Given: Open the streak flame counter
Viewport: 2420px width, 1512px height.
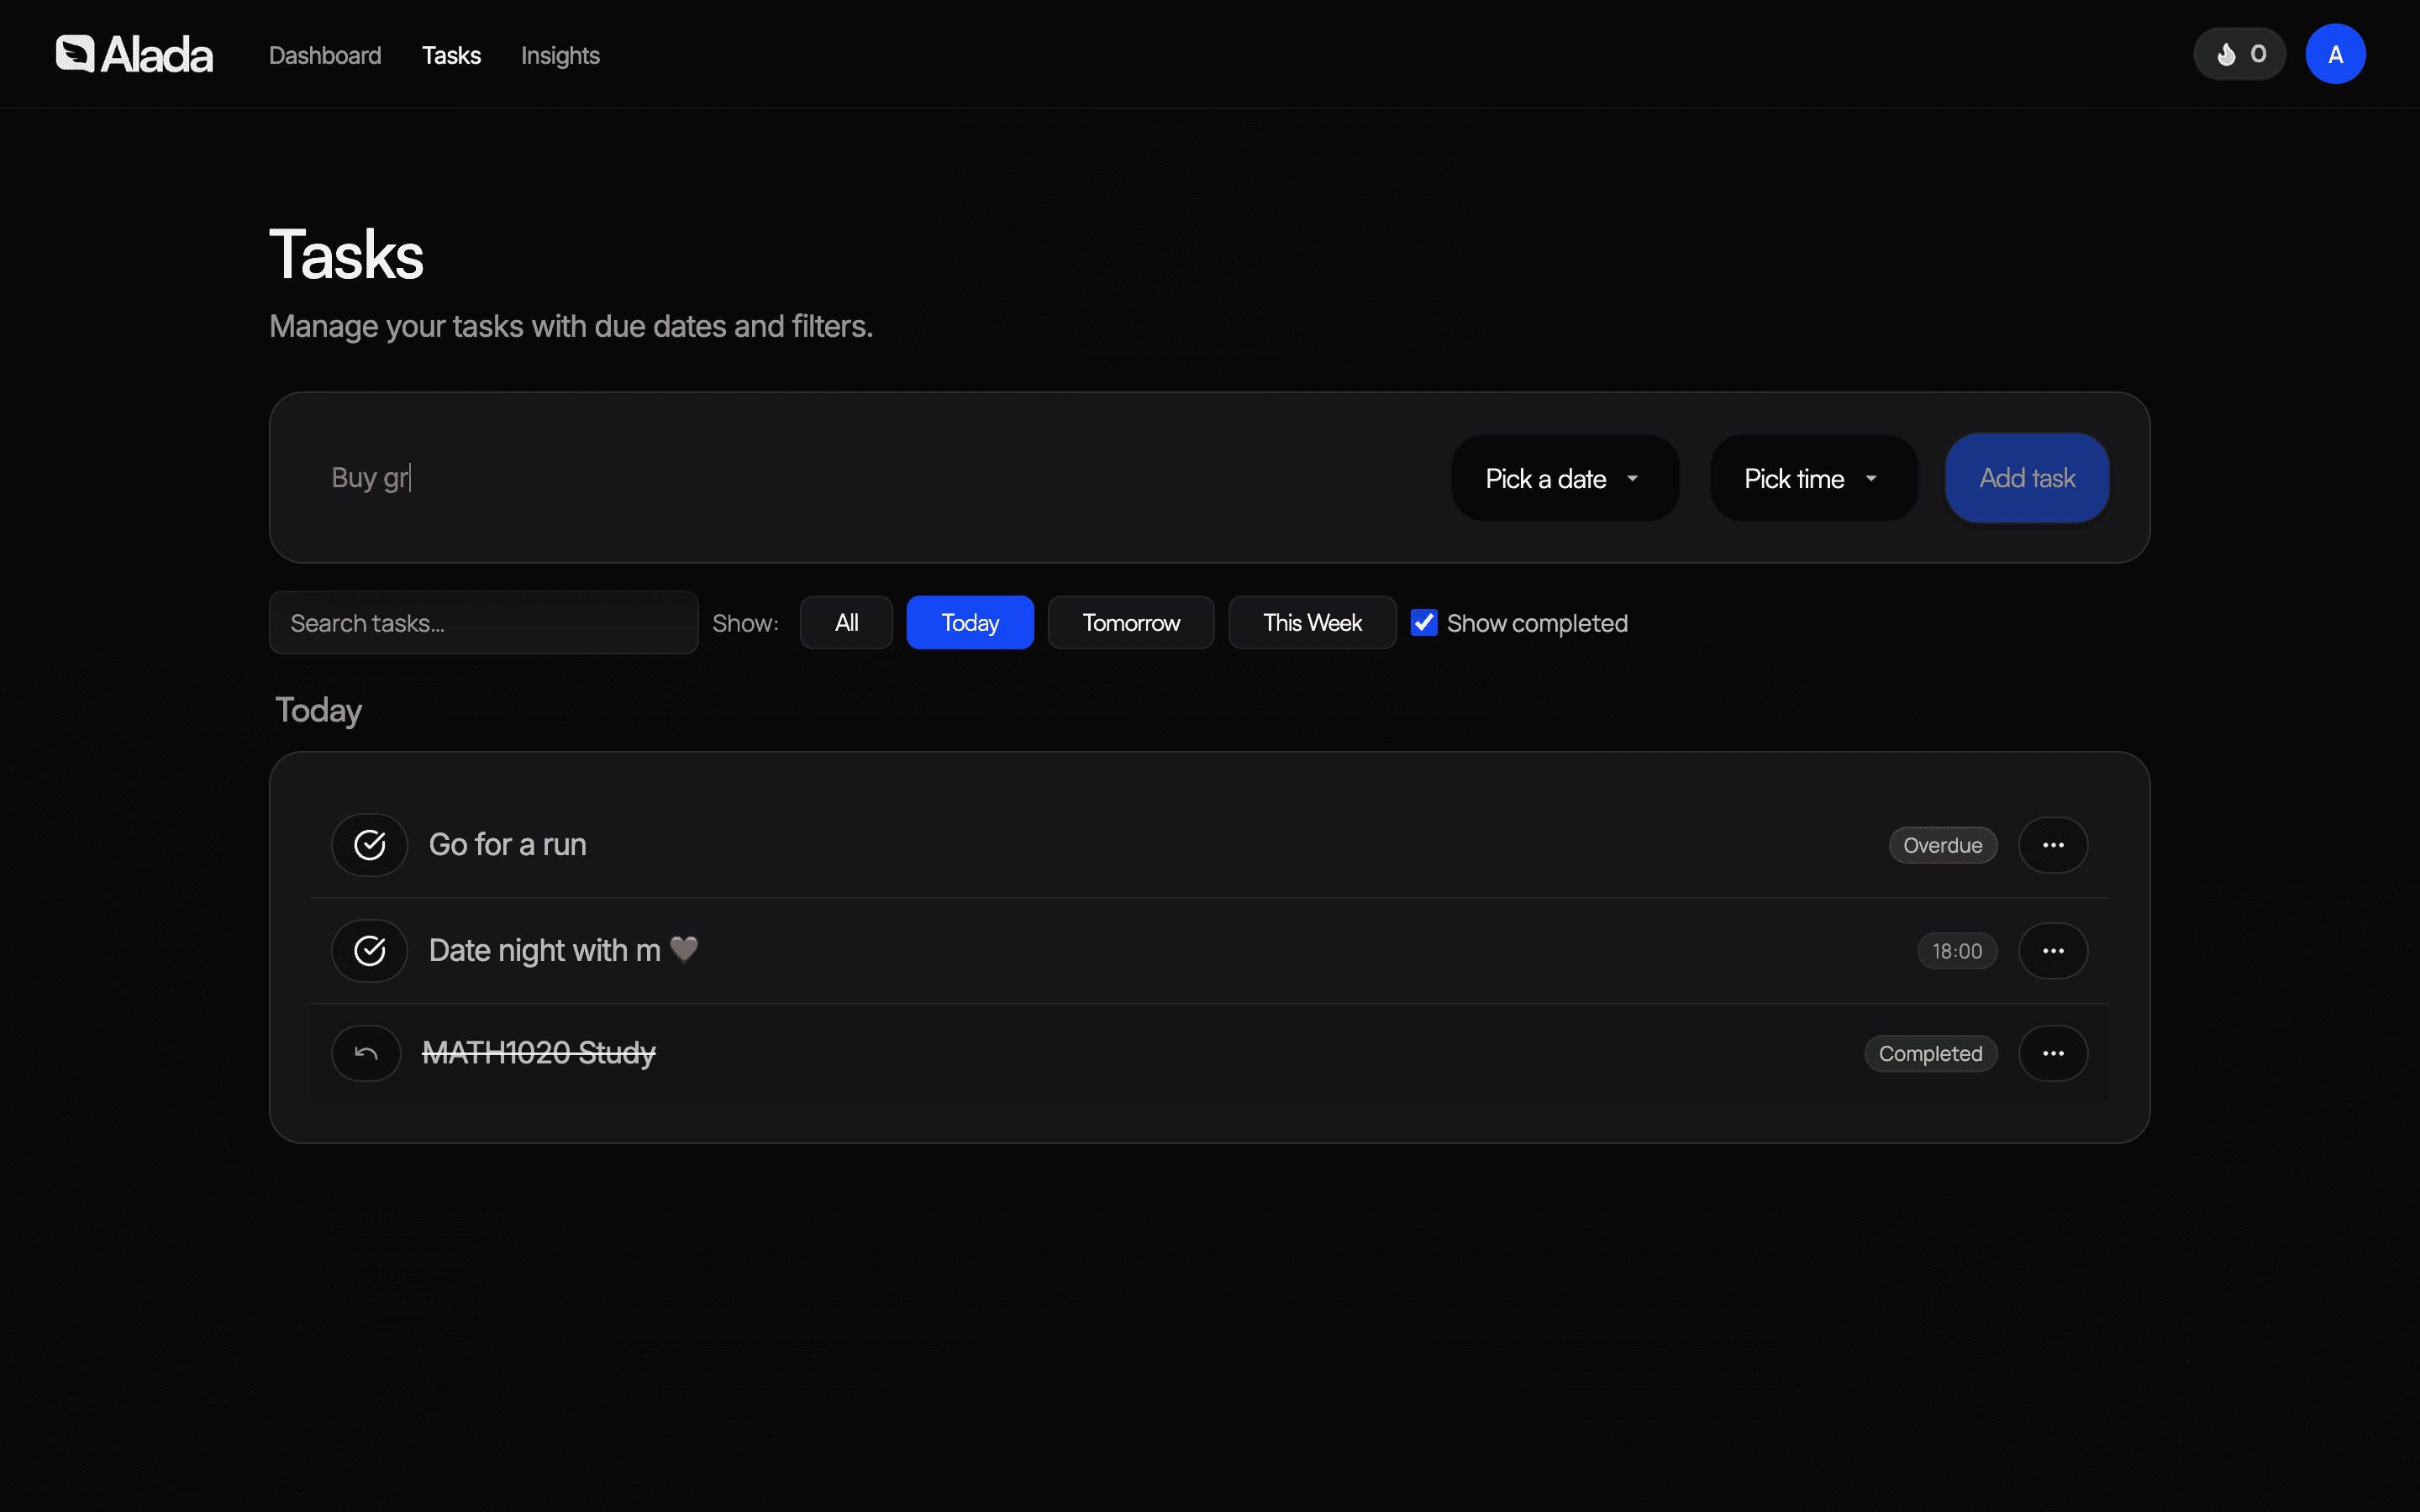Looking at the screenshot, I should [2239, 54].
